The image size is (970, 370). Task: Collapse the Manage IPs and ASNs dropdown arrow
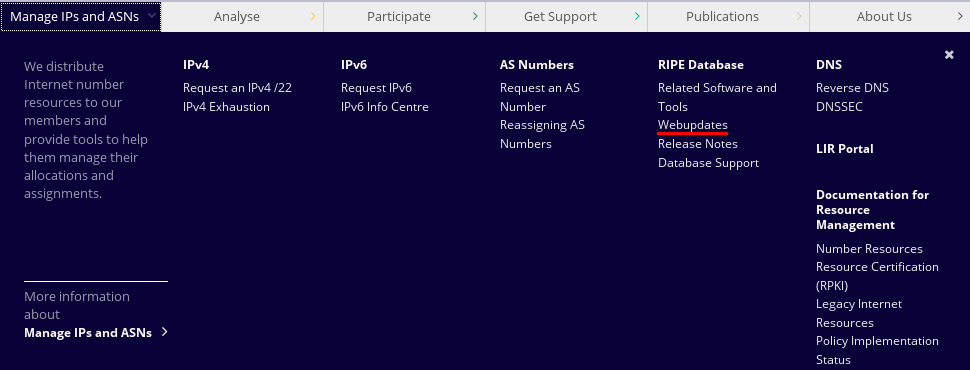pyautogui.click(x=152, y=17)
